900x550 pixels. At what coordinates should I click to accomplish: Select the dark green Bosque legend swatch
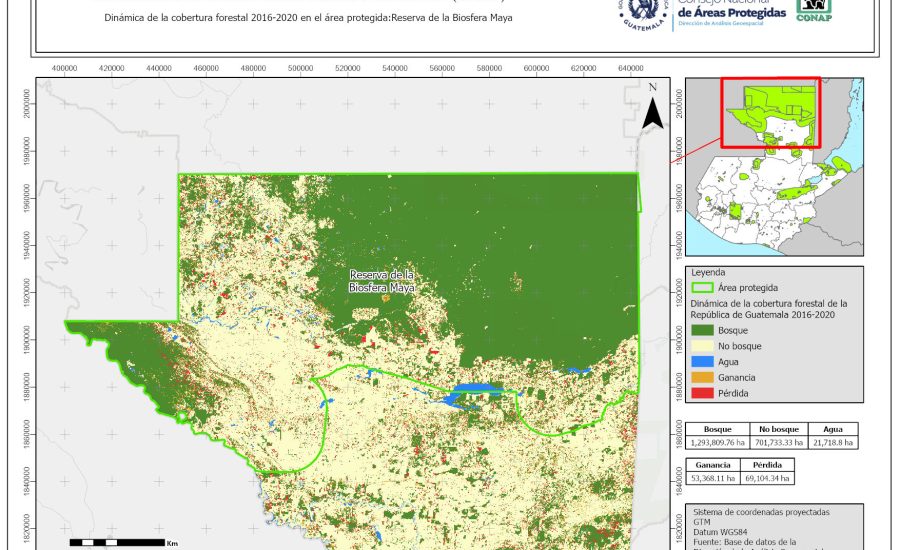pyautogui.click(x=703, y=329)
